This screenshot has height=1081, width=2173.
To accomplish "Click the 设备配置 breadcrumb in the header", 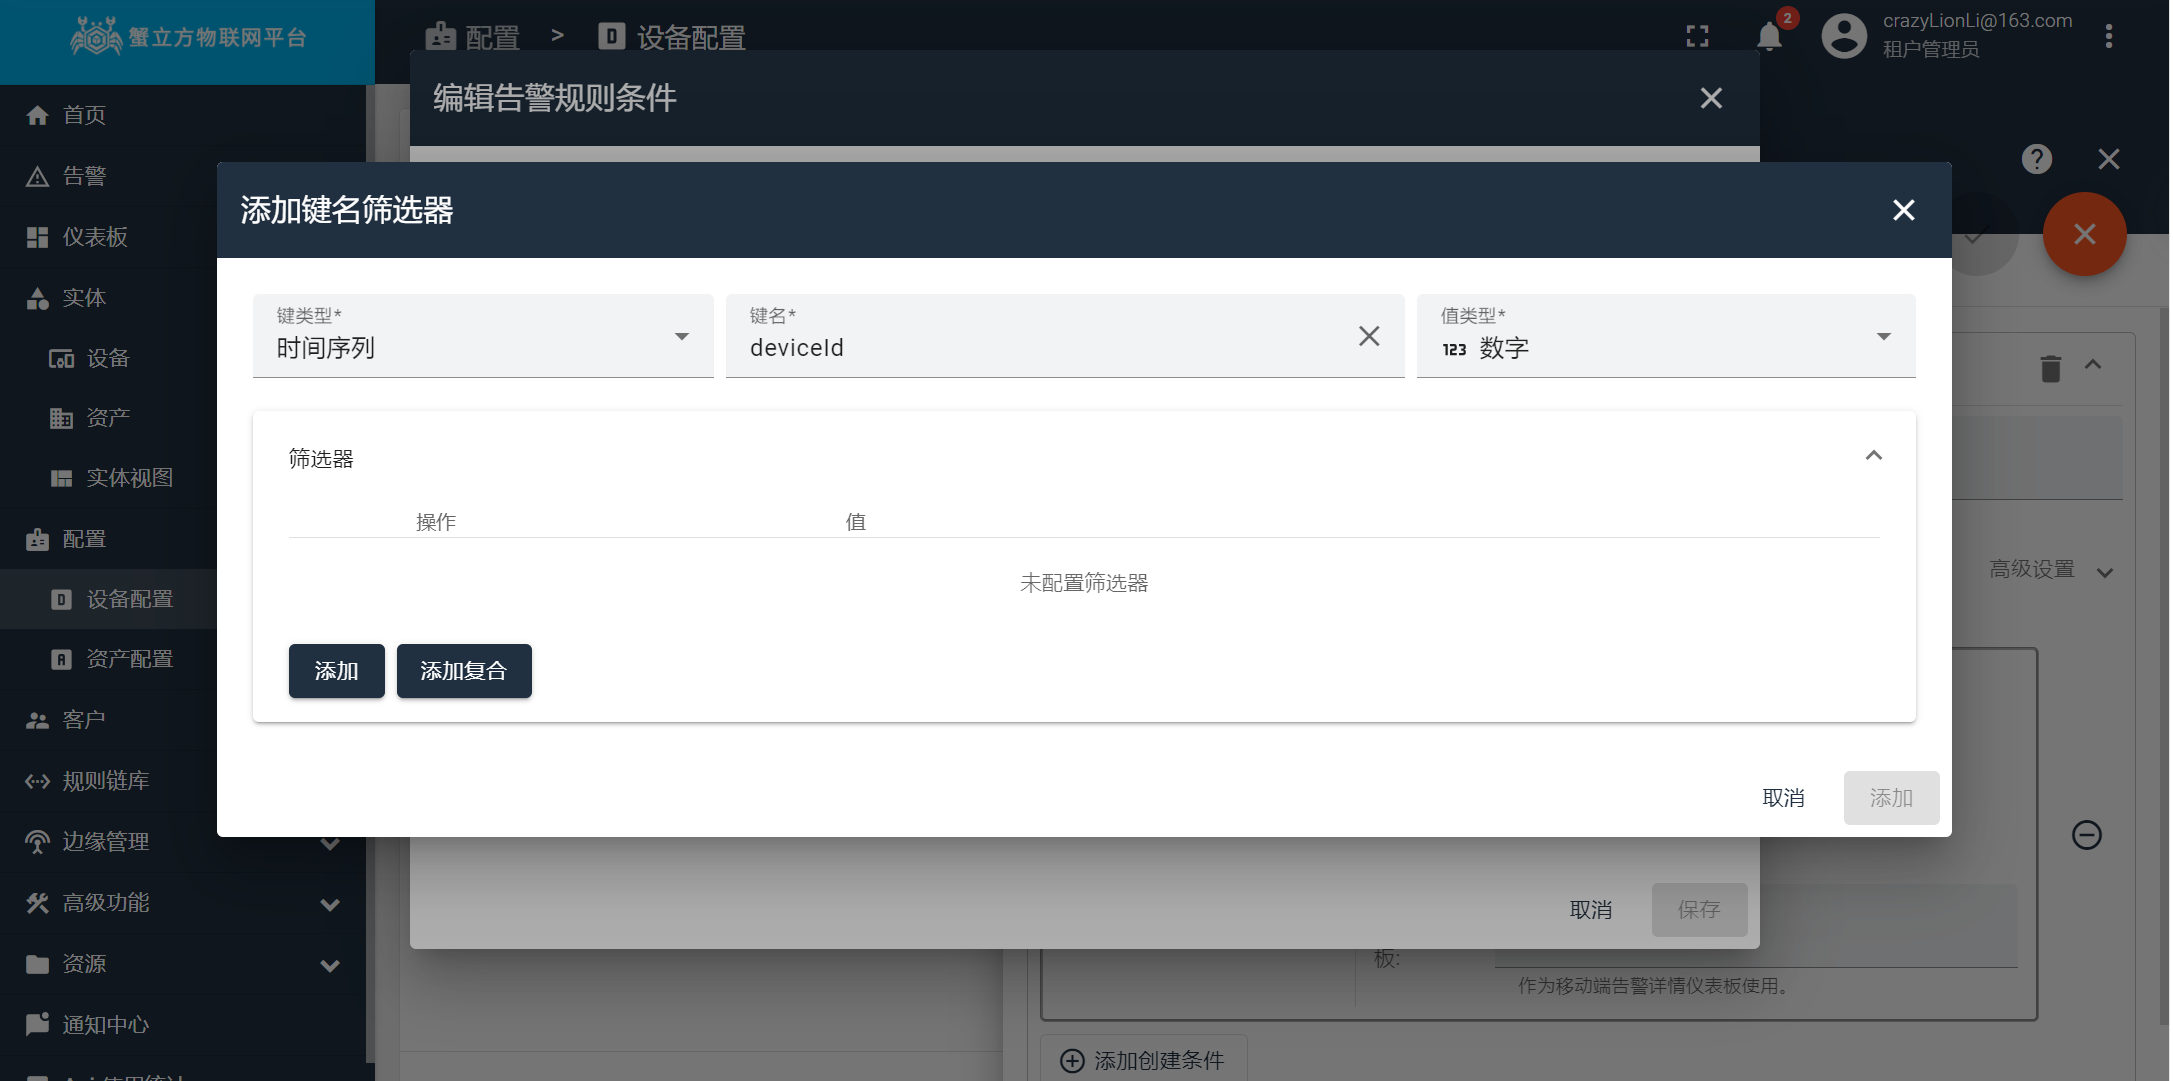I will pos(672,38).
